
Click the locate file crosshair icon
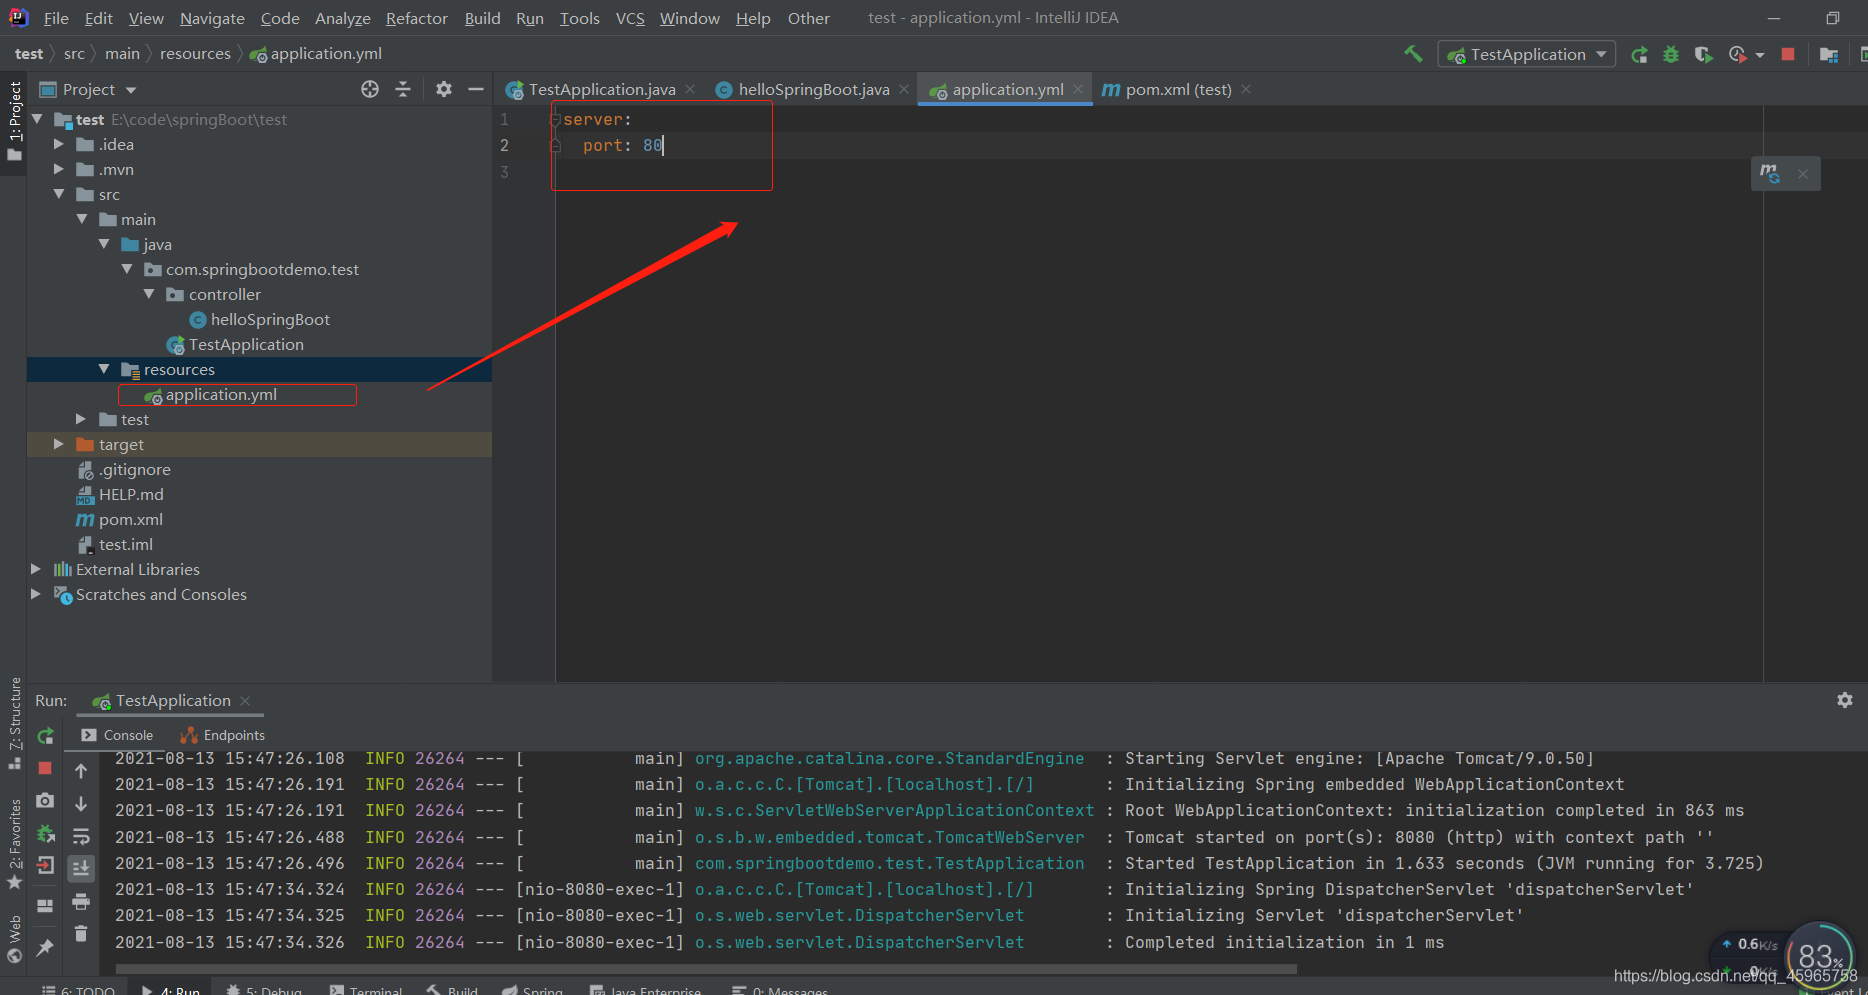tap(370, 89)
